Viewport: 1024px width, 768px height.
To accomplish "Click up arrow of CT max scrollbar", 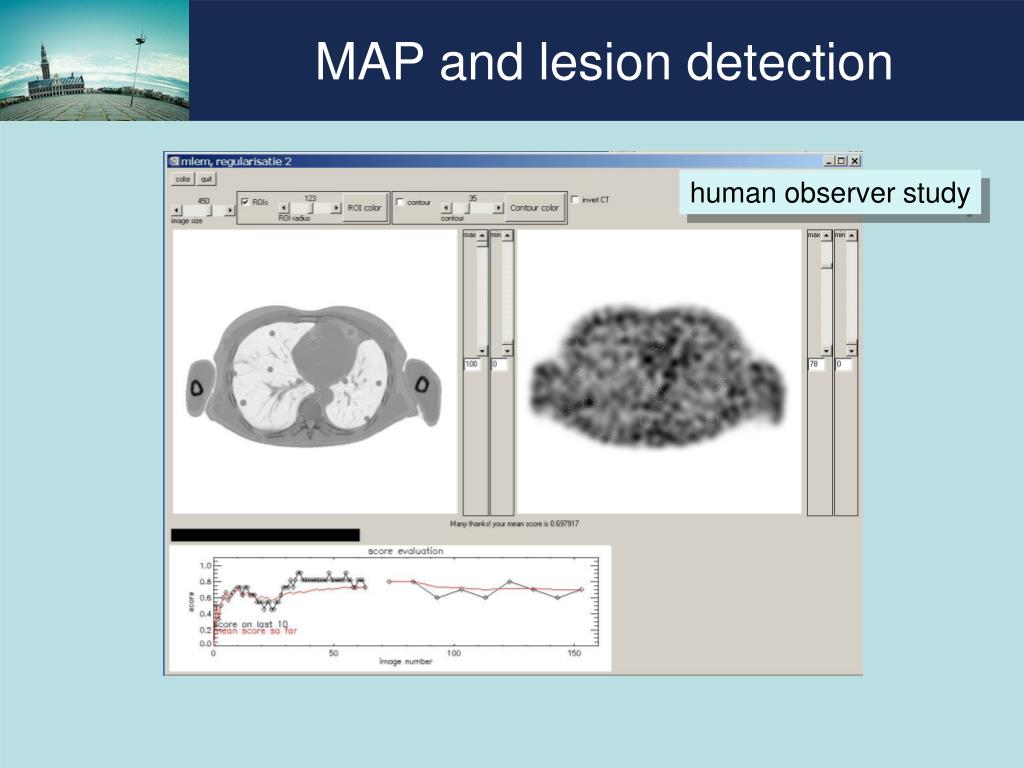I will (x=482, y=235).
